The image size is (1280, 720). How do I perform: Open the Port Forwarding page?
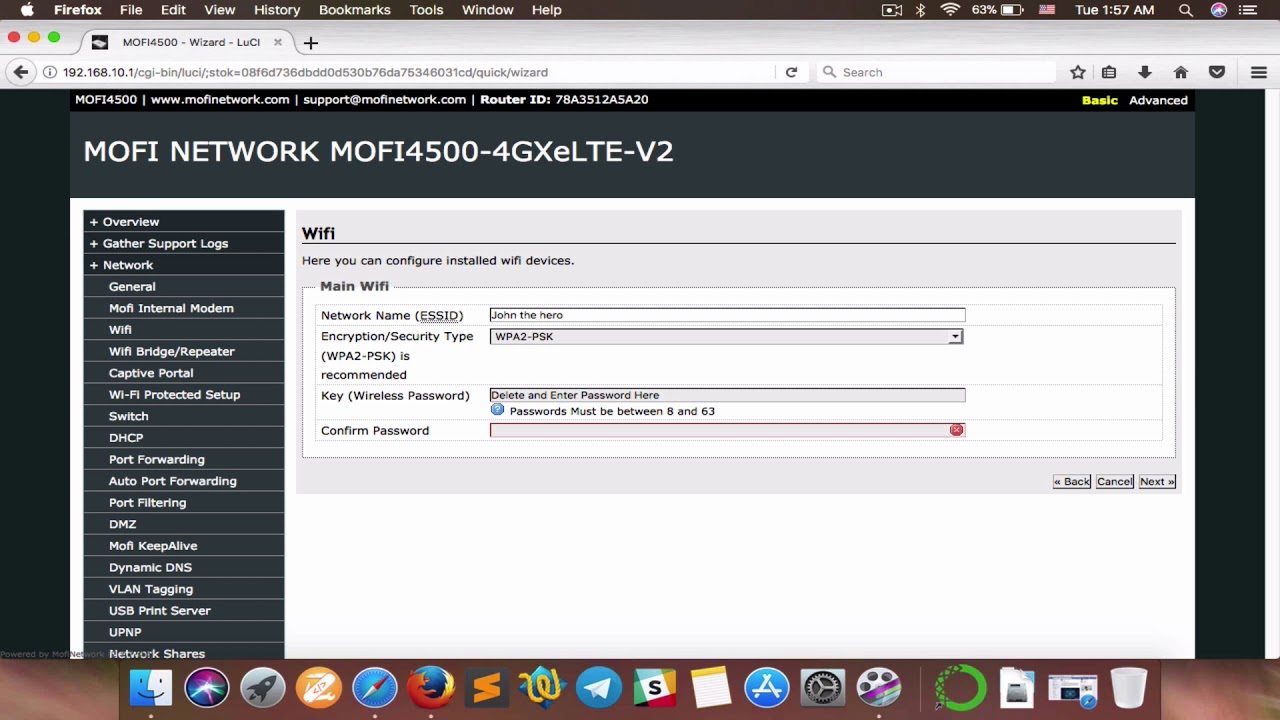tap(157, 459)
